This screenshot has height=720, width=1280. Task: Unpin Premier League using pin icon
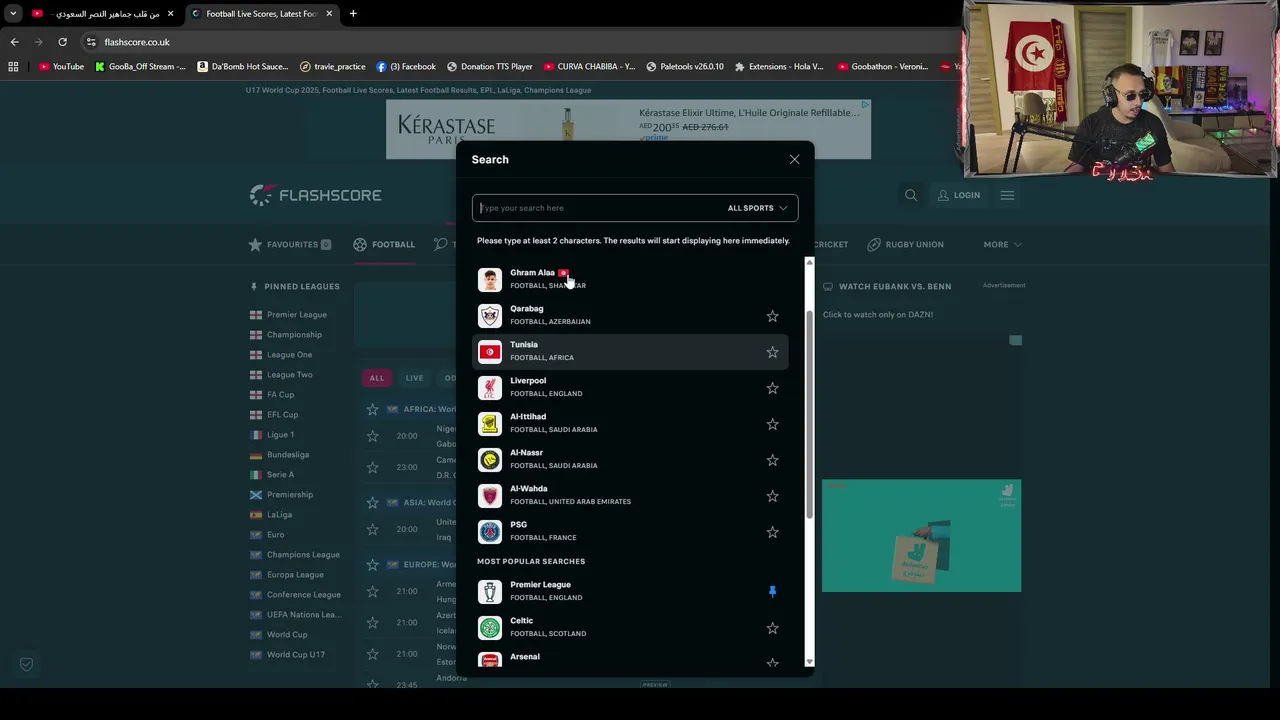click(772, 592)
